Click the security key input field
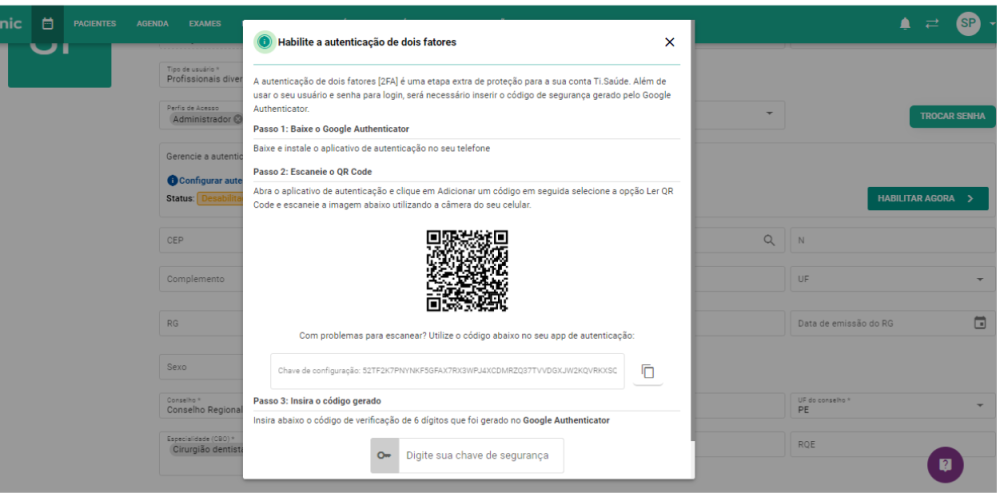 pyautogui.click(x=481, y=456)
